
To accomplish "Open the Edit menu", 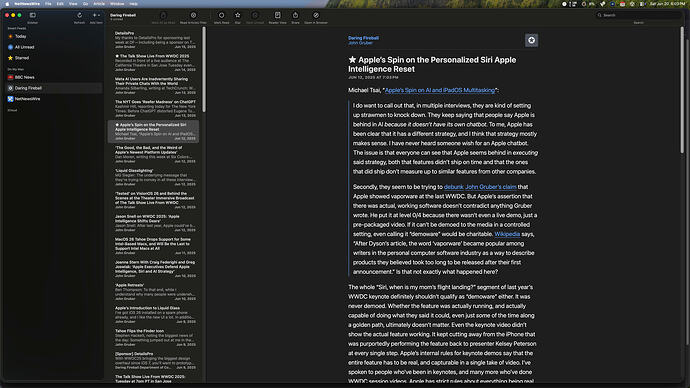I will pyautogui.click(x=60, y=4).
